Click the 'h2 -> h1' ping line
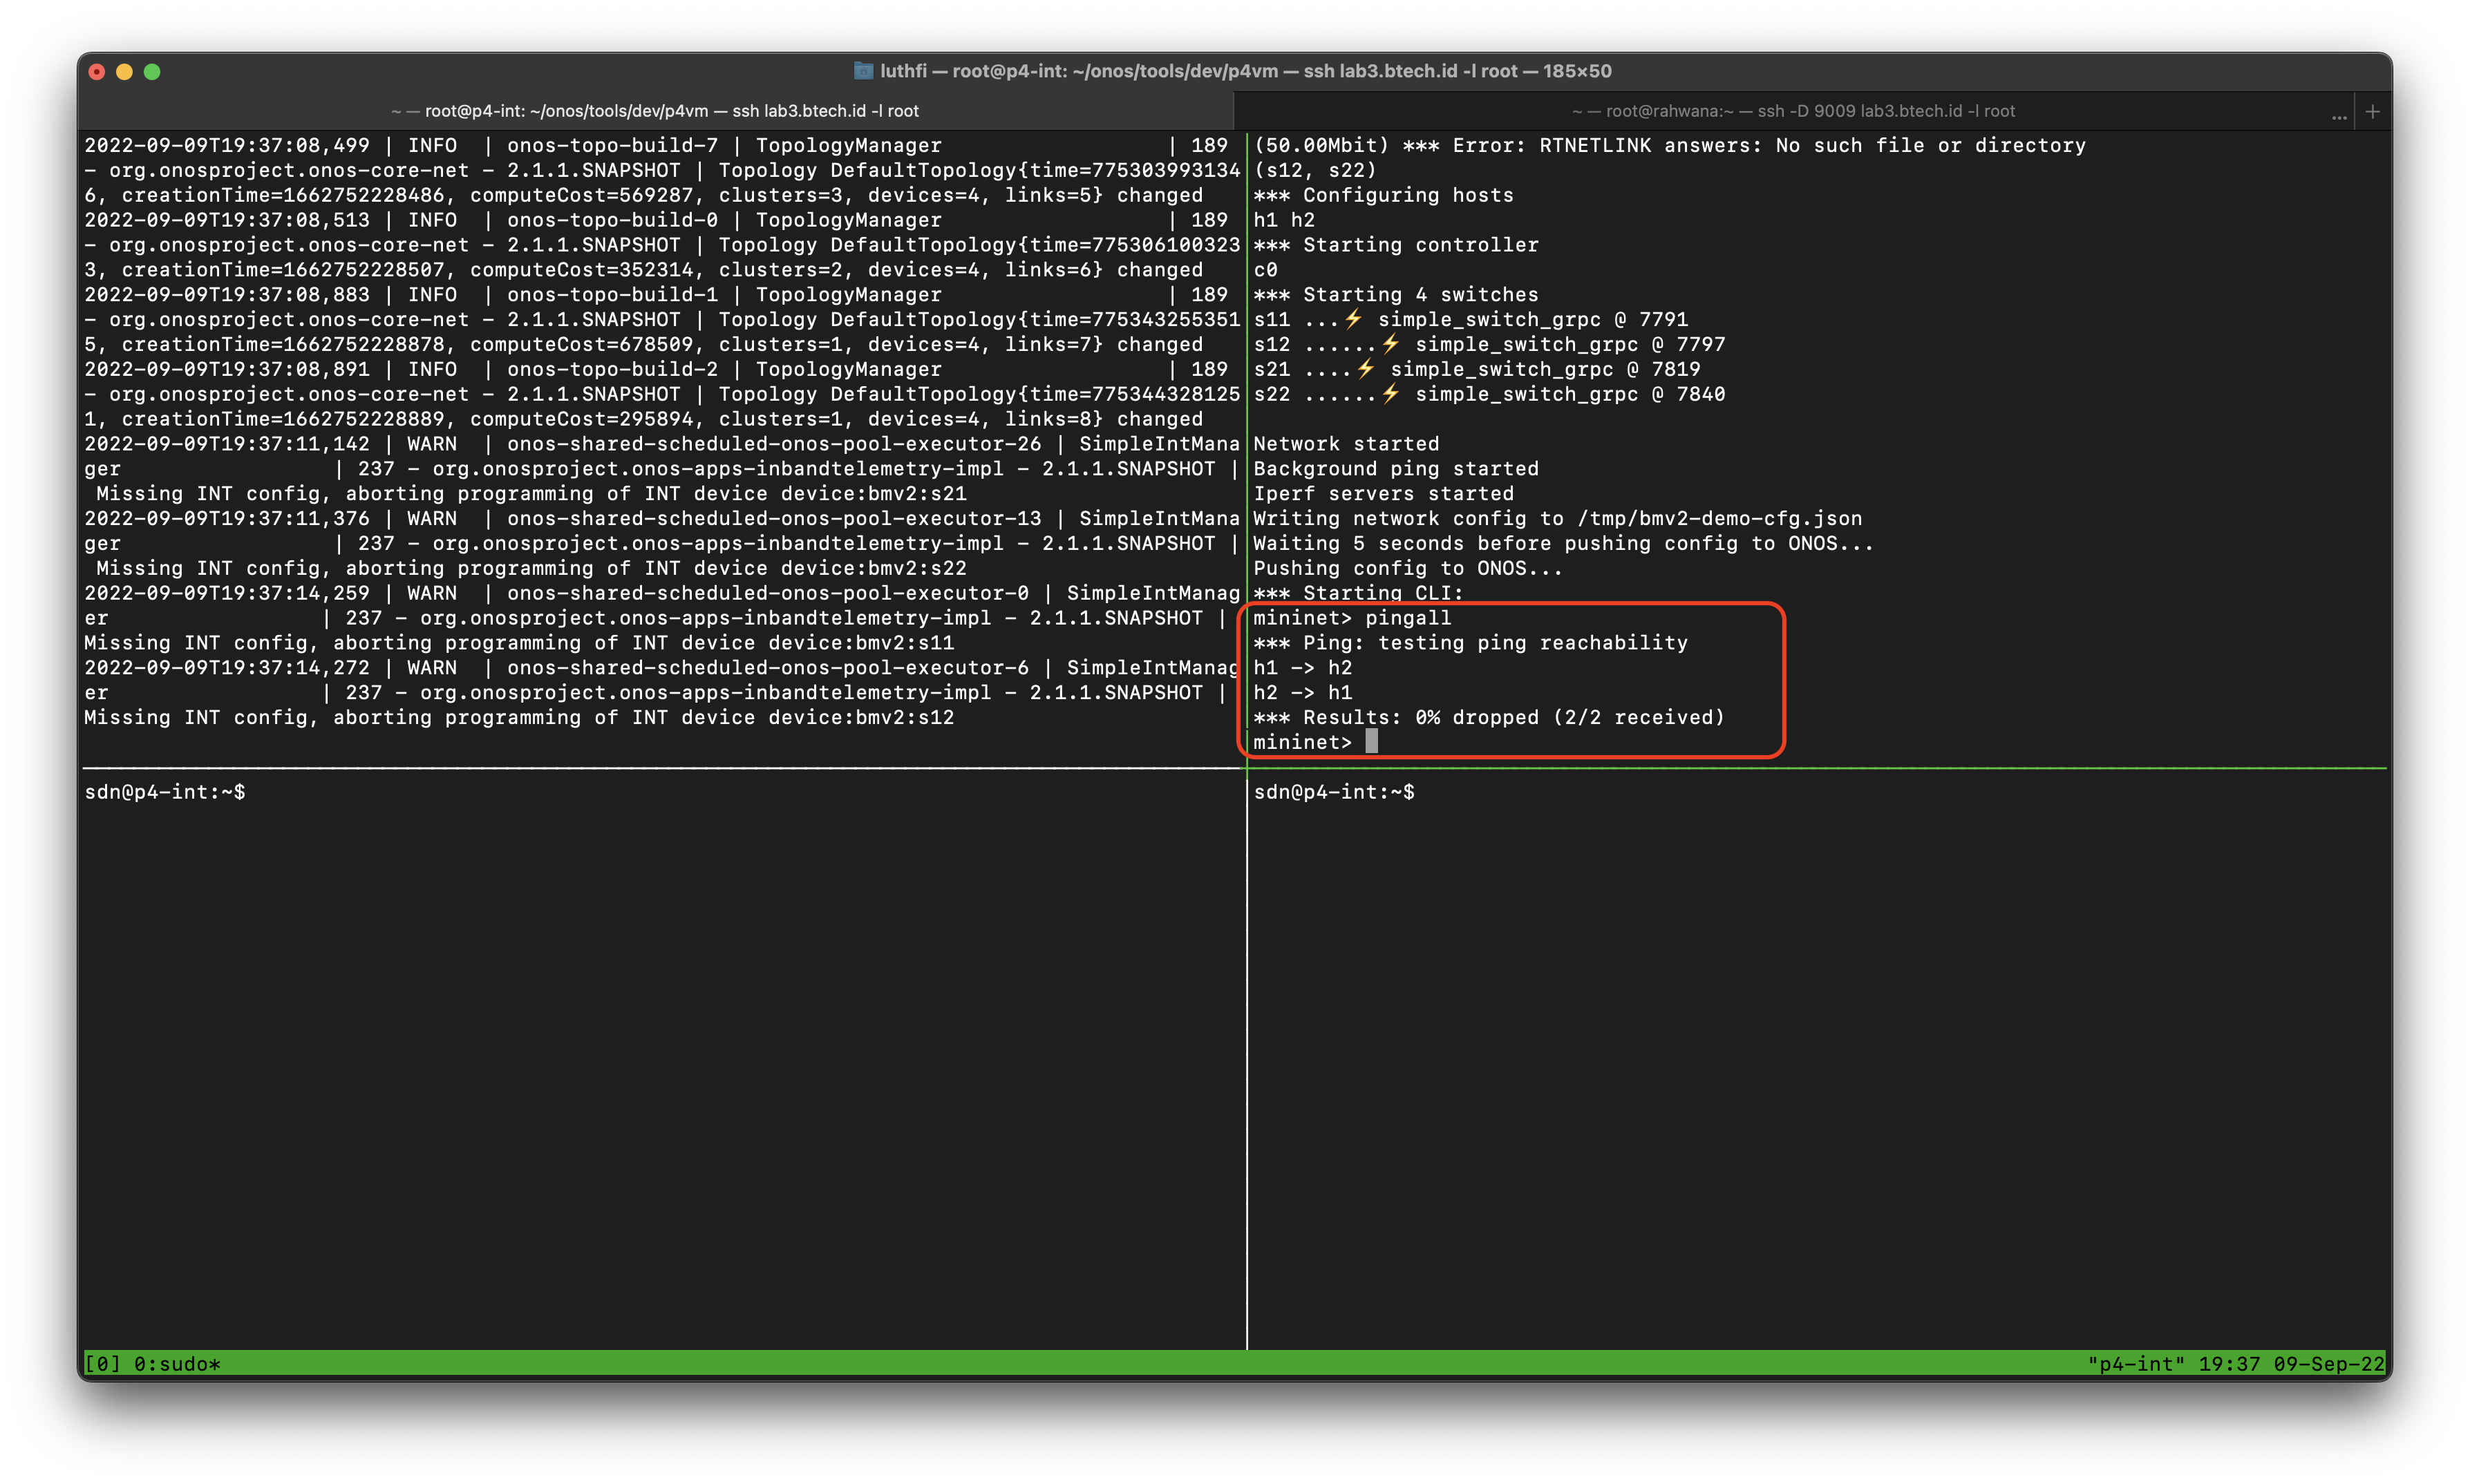 [1302, 692]
